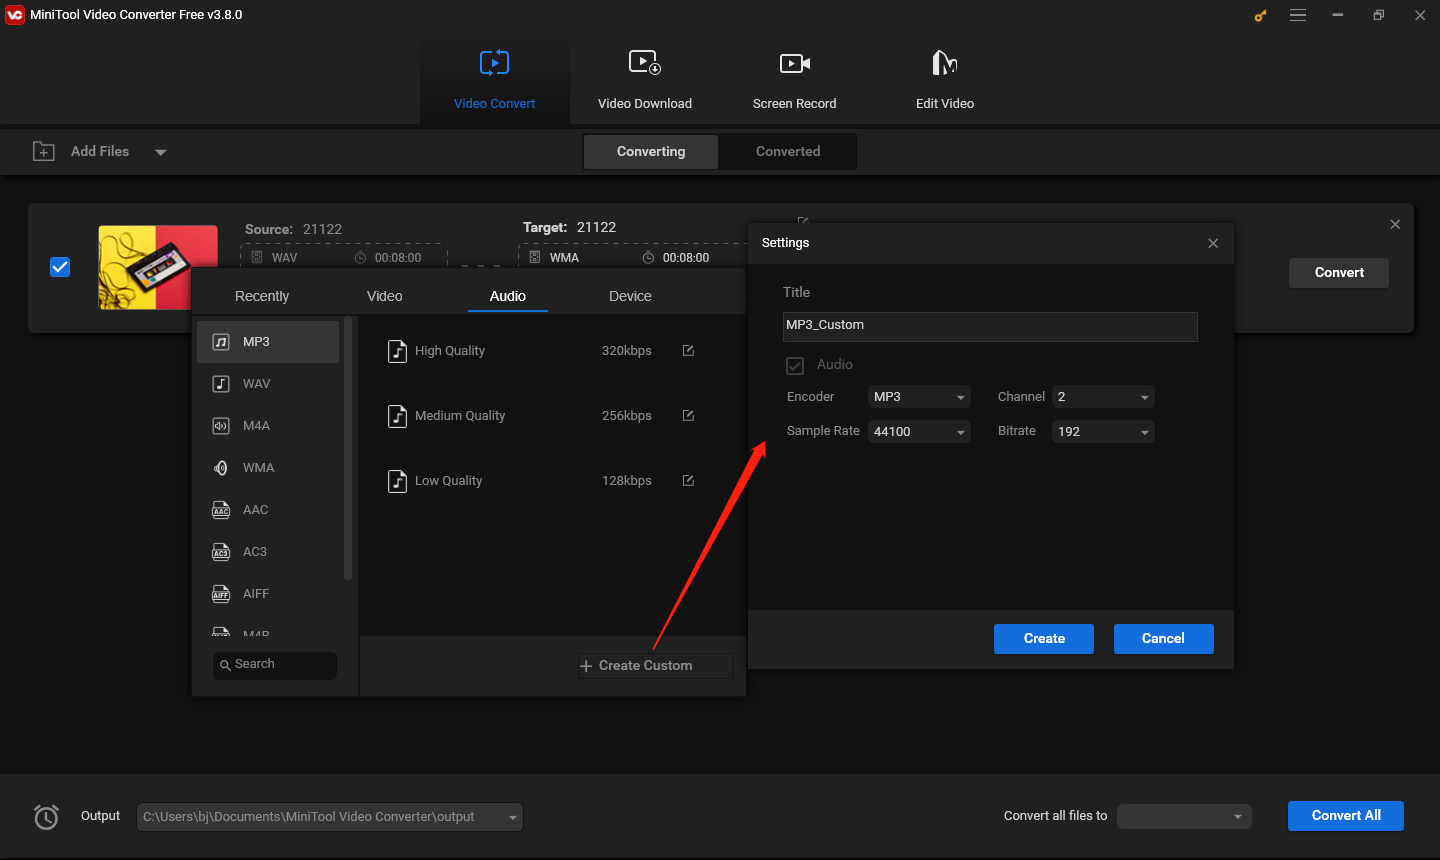
Task: Open the Video Convert section icon
Action: (494, 63)
